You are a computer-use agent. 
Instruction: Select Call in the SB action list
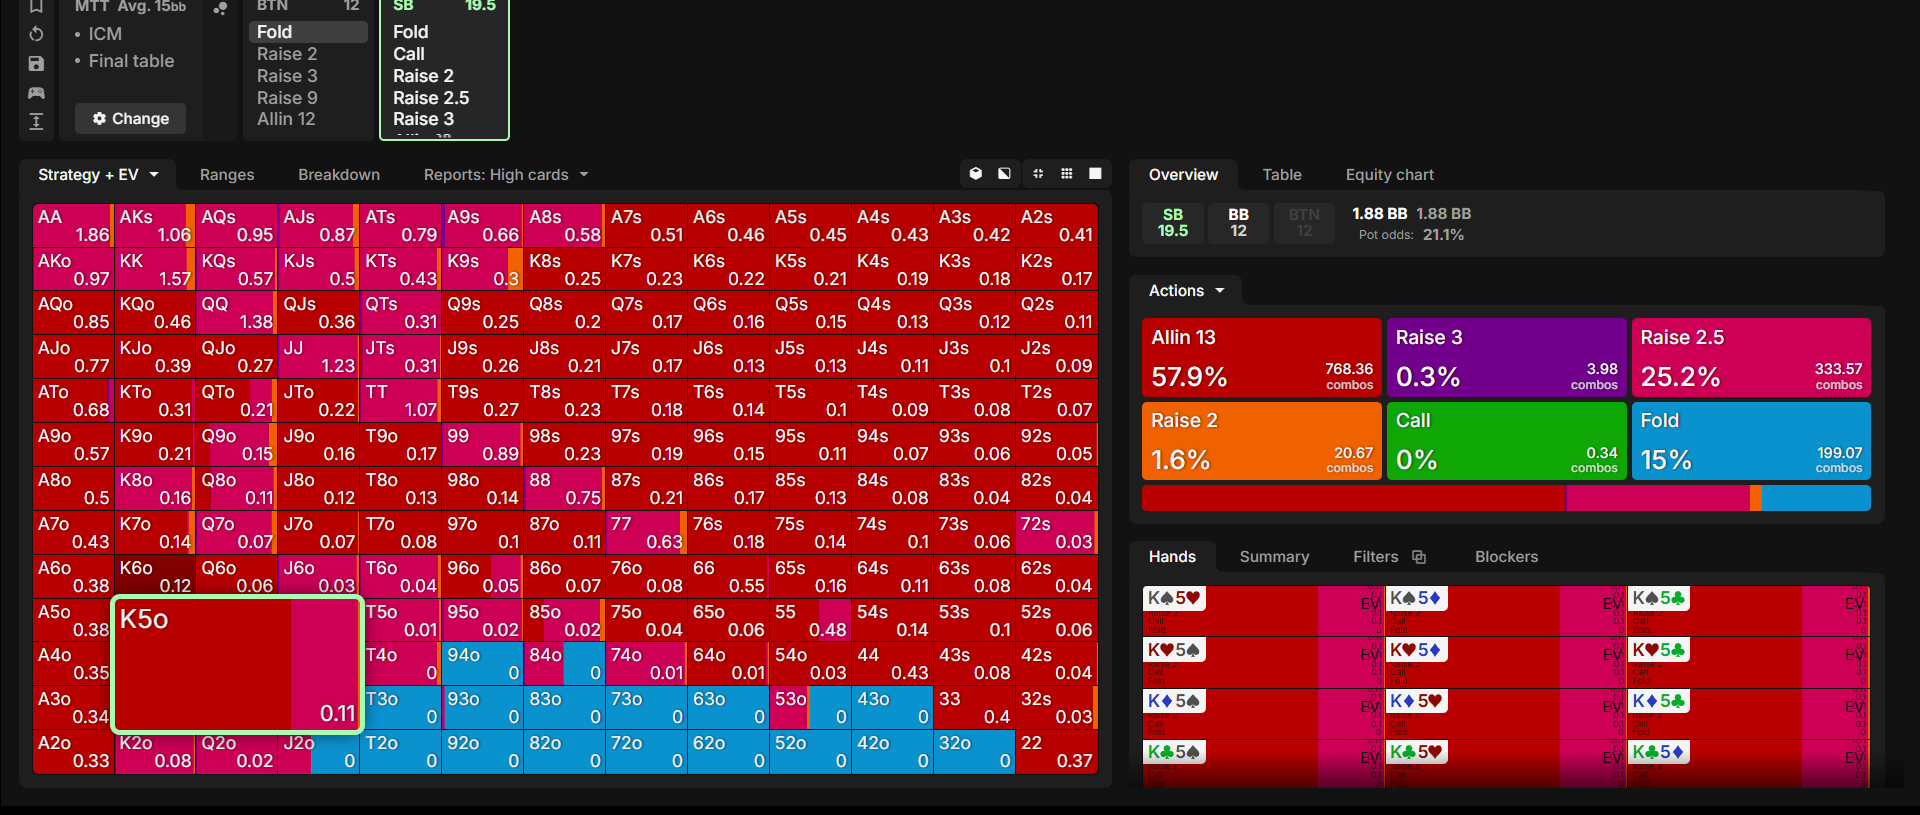(409, 54)
